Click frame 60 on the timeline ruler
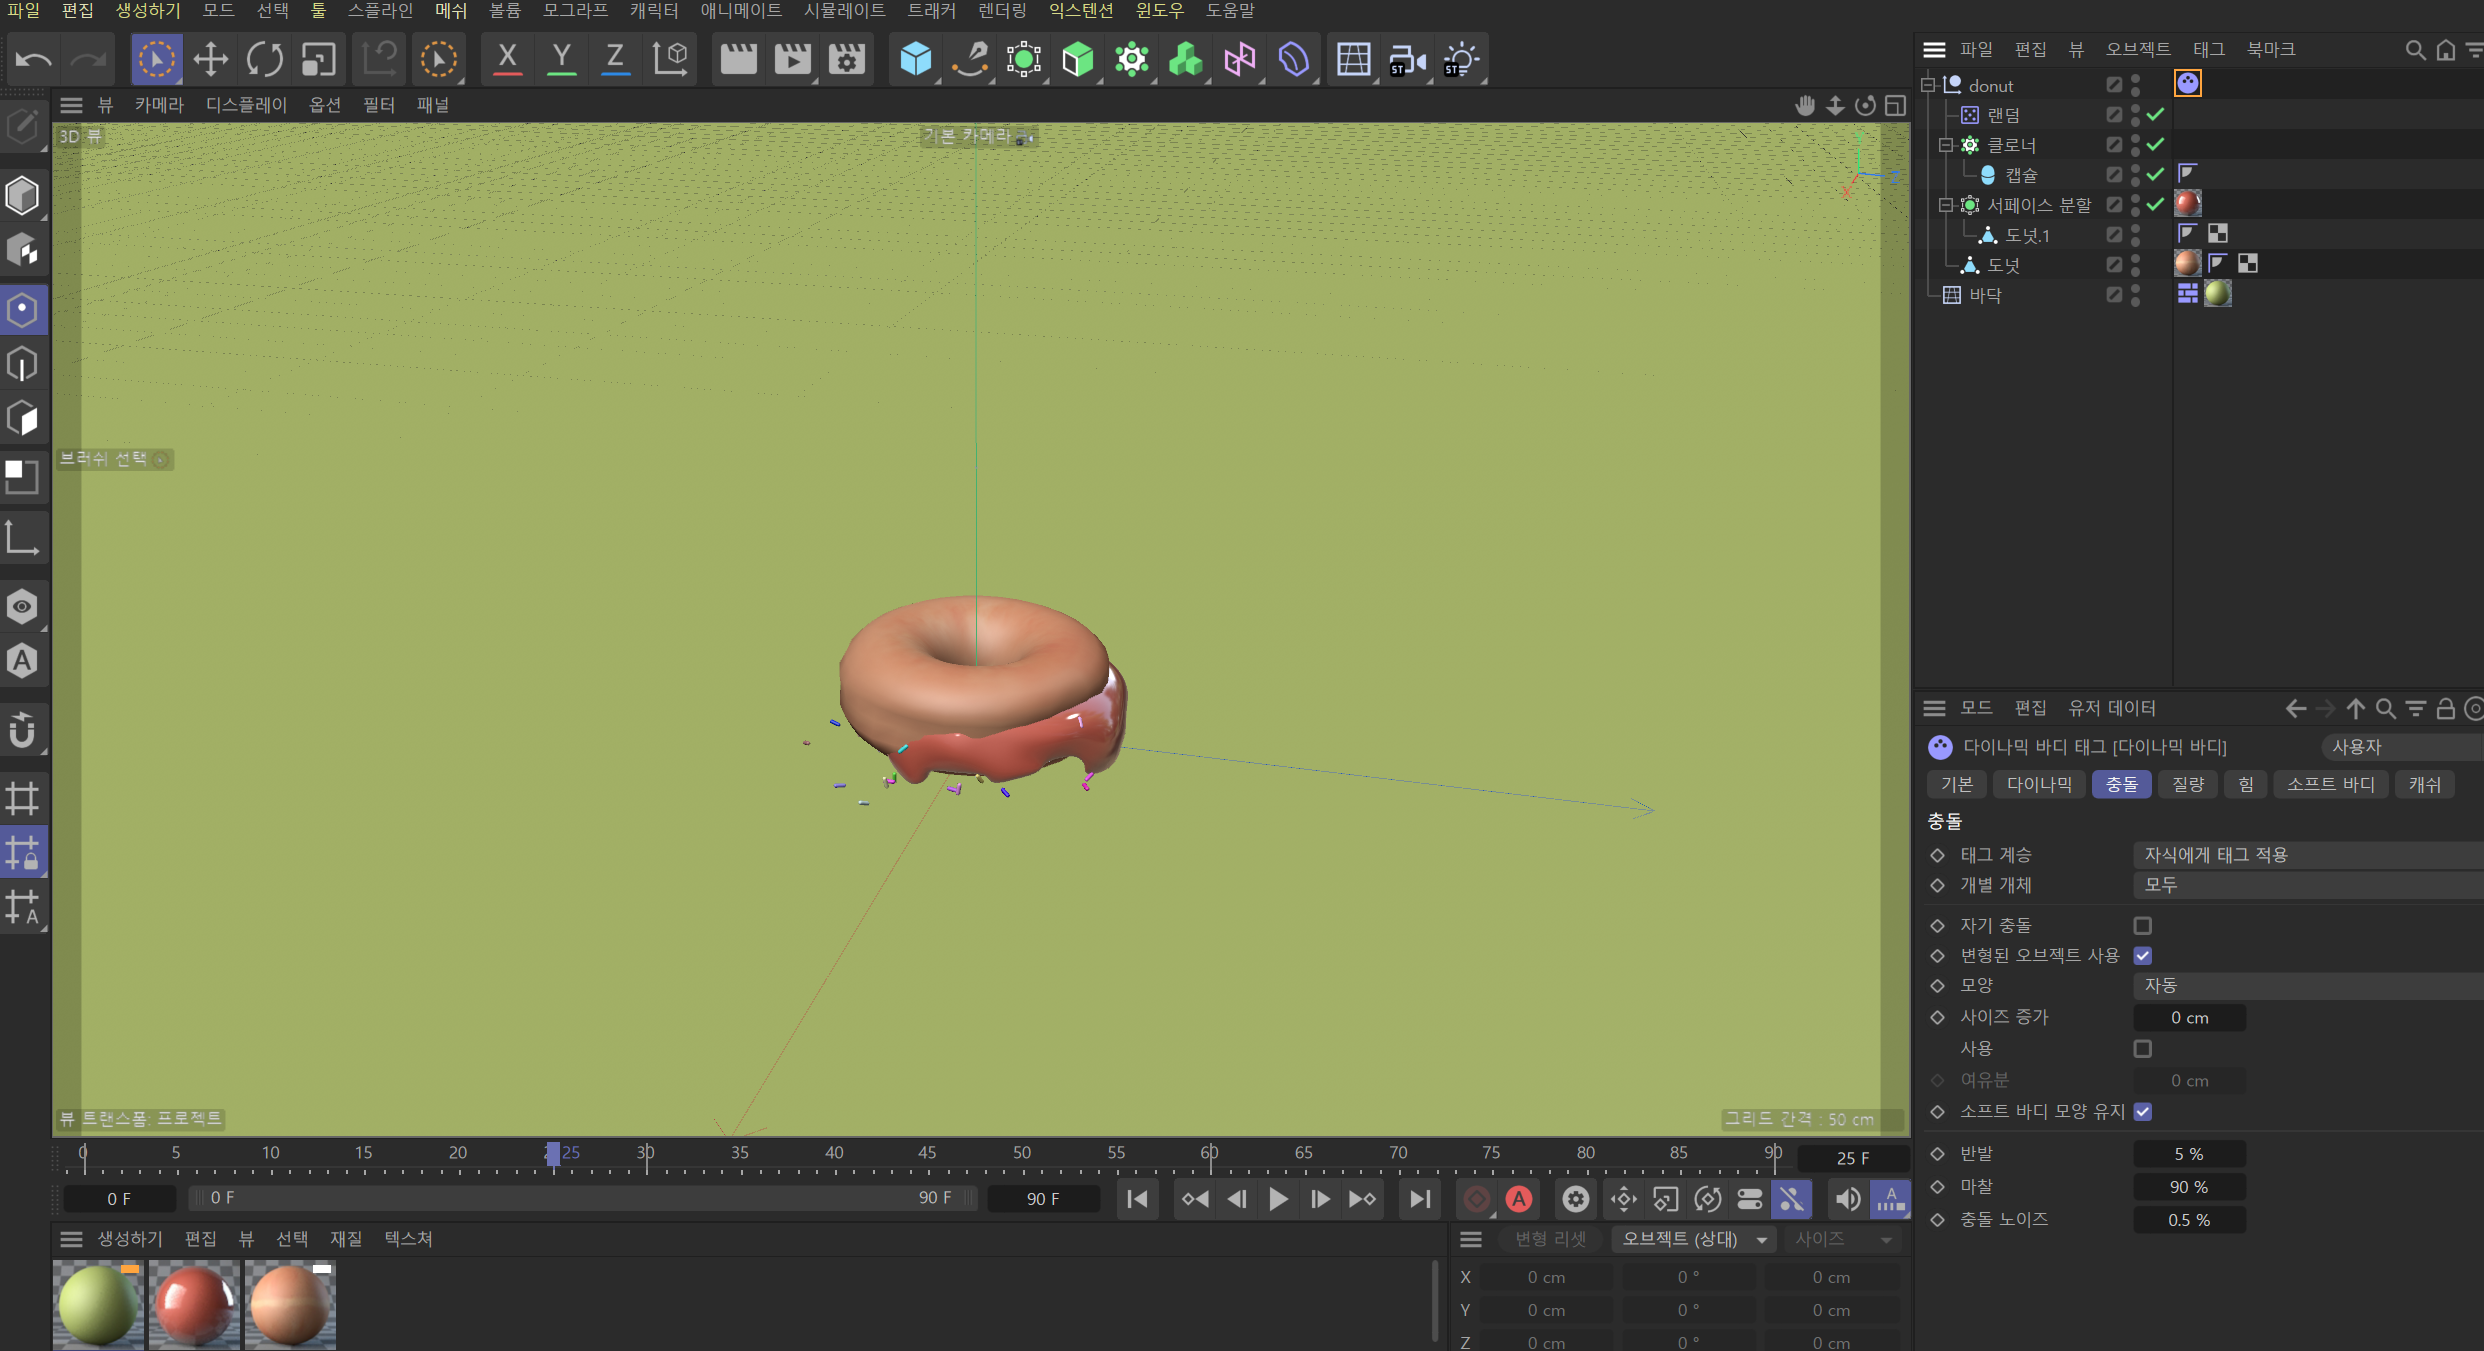The width and height of the screenshot is (2484, 1351). tap(1209, 1155)
